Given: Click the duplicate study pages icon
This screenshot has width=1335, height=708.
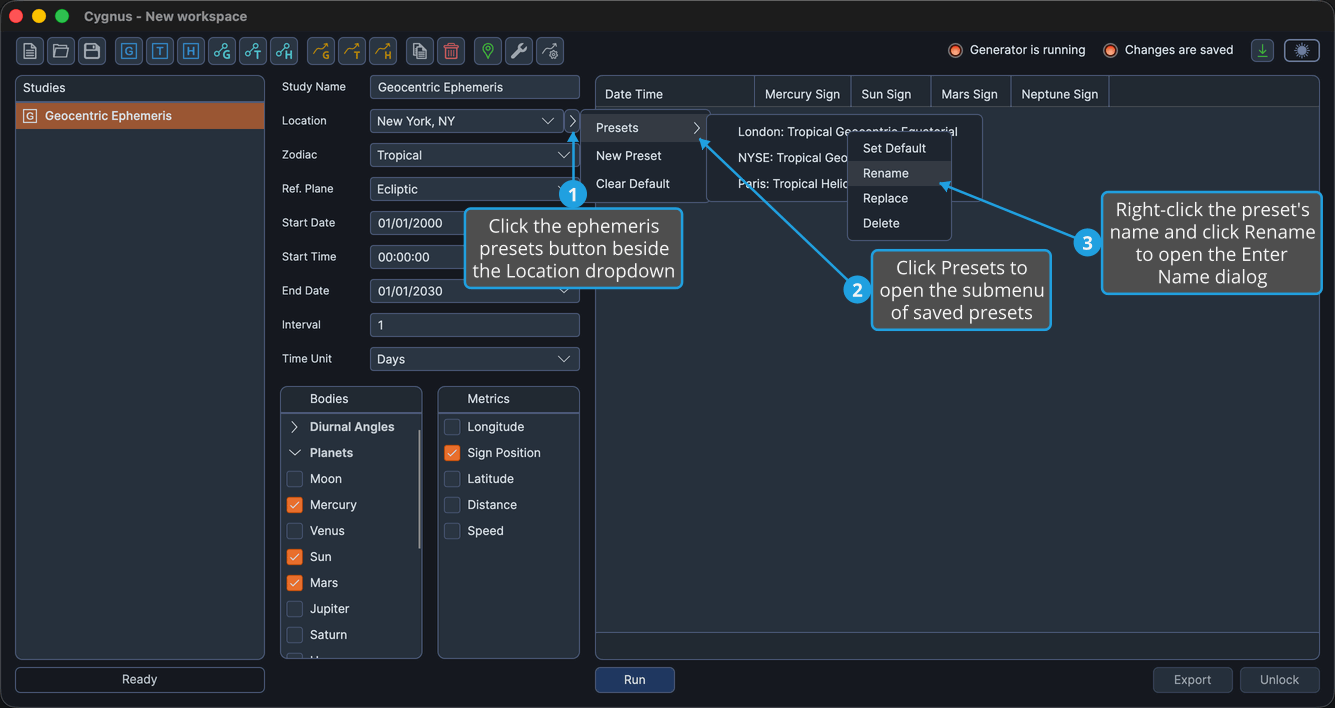Looking at the screenshot, I should [420, 51].
